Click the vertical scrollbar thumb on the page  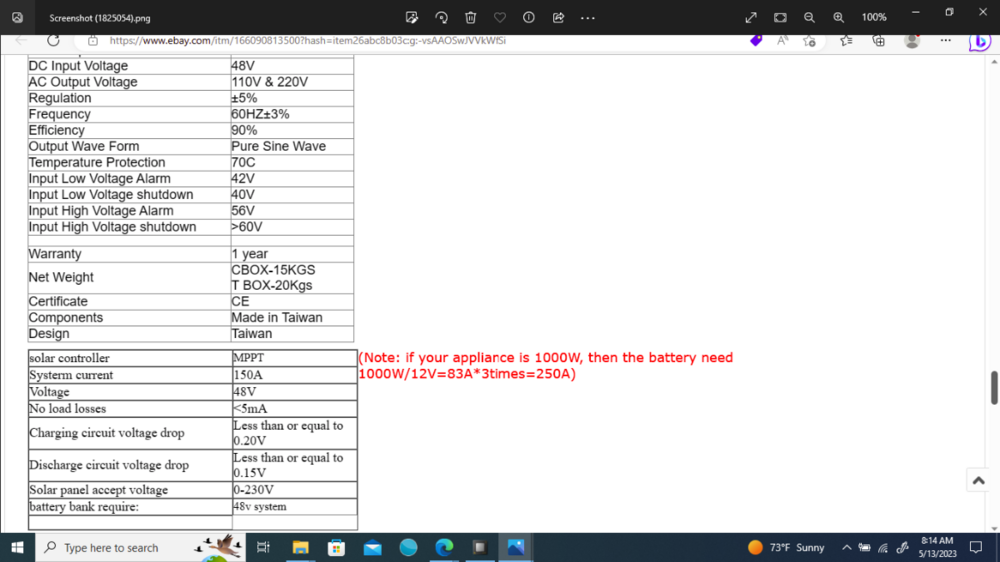[994, 387]
